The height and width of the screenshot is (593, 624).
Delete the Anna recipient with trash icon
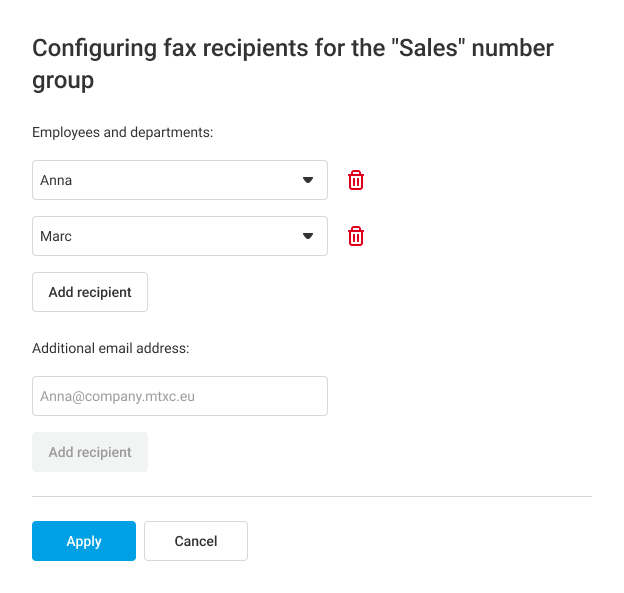click(356, 180)
